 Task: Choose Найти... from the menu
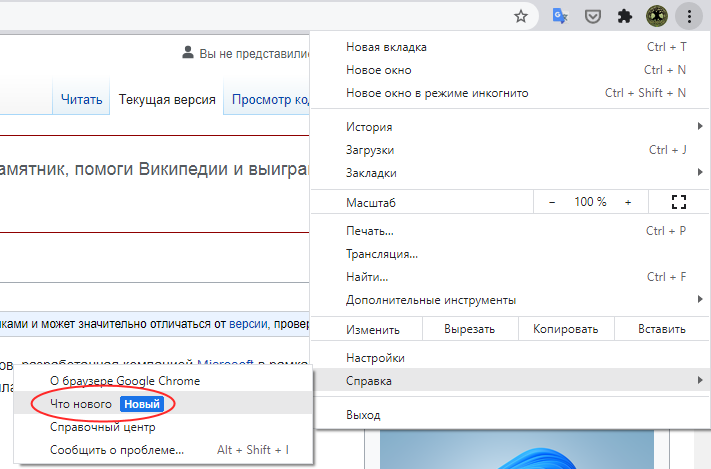tap(510, 277)
